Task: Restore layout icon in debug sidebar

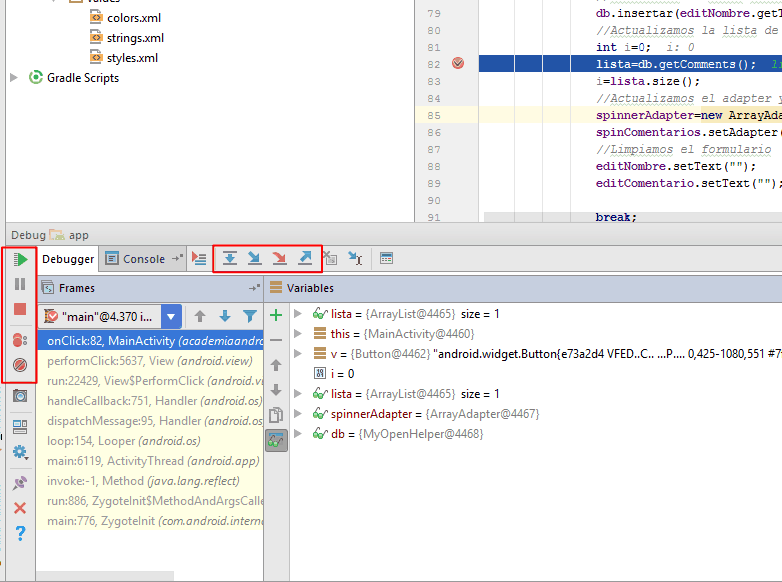Action: pos(20,427)
